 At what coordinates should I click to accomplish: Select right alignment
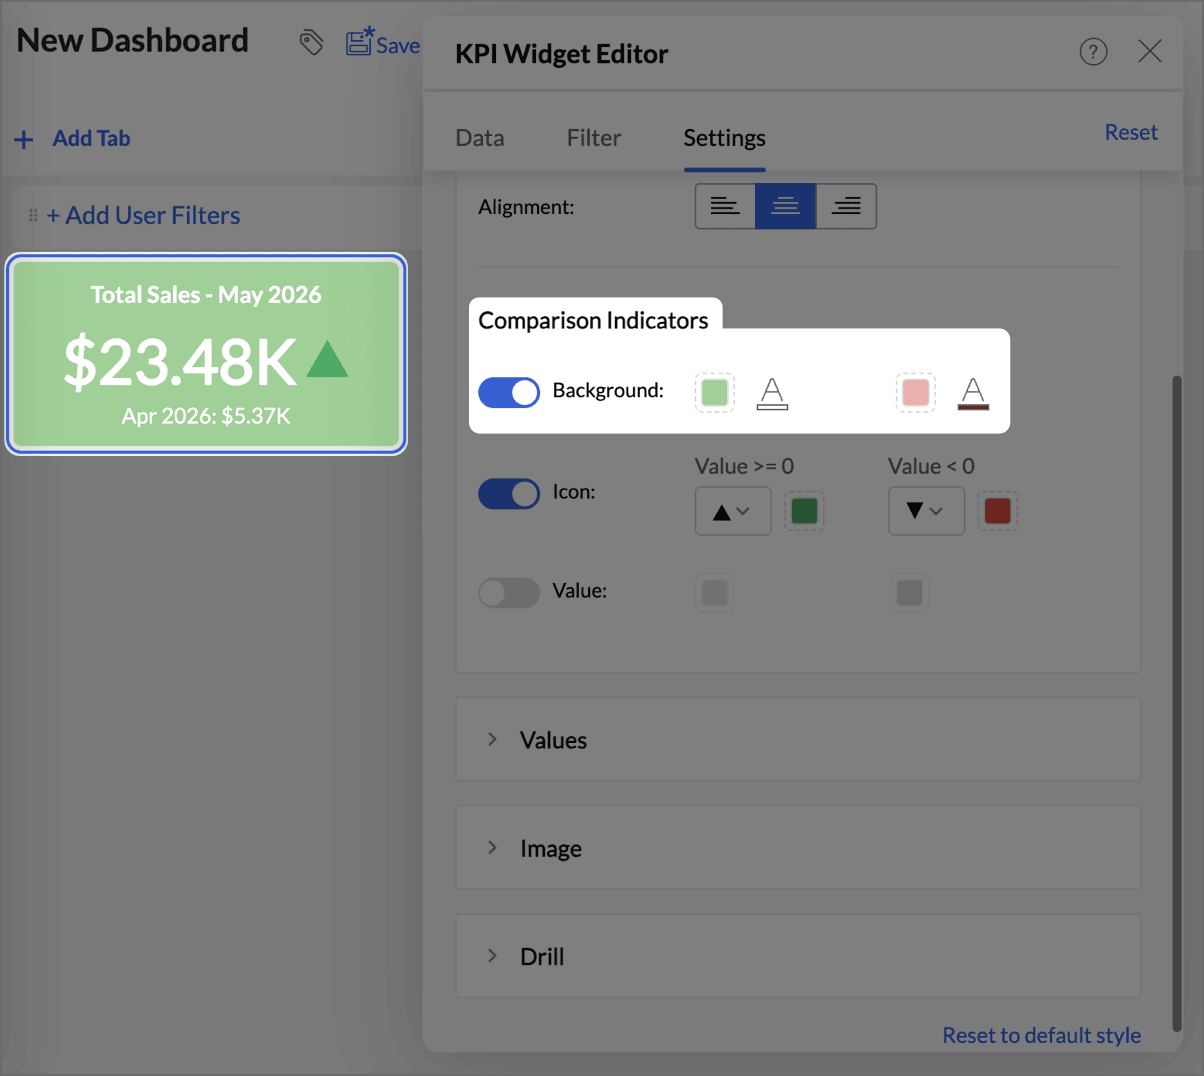[x=846, y=206]
